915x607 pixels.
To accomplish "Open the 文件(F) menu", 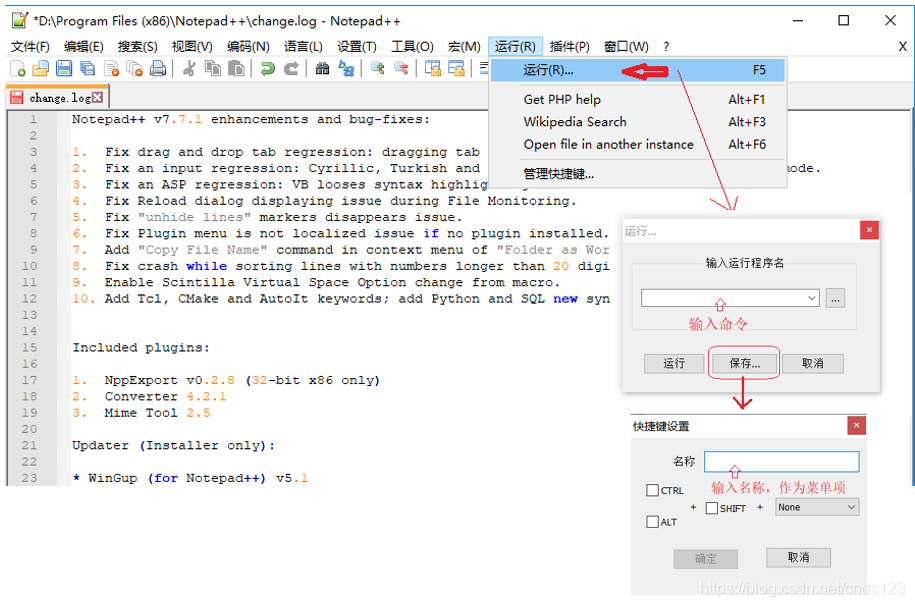I will coord(30,47).
